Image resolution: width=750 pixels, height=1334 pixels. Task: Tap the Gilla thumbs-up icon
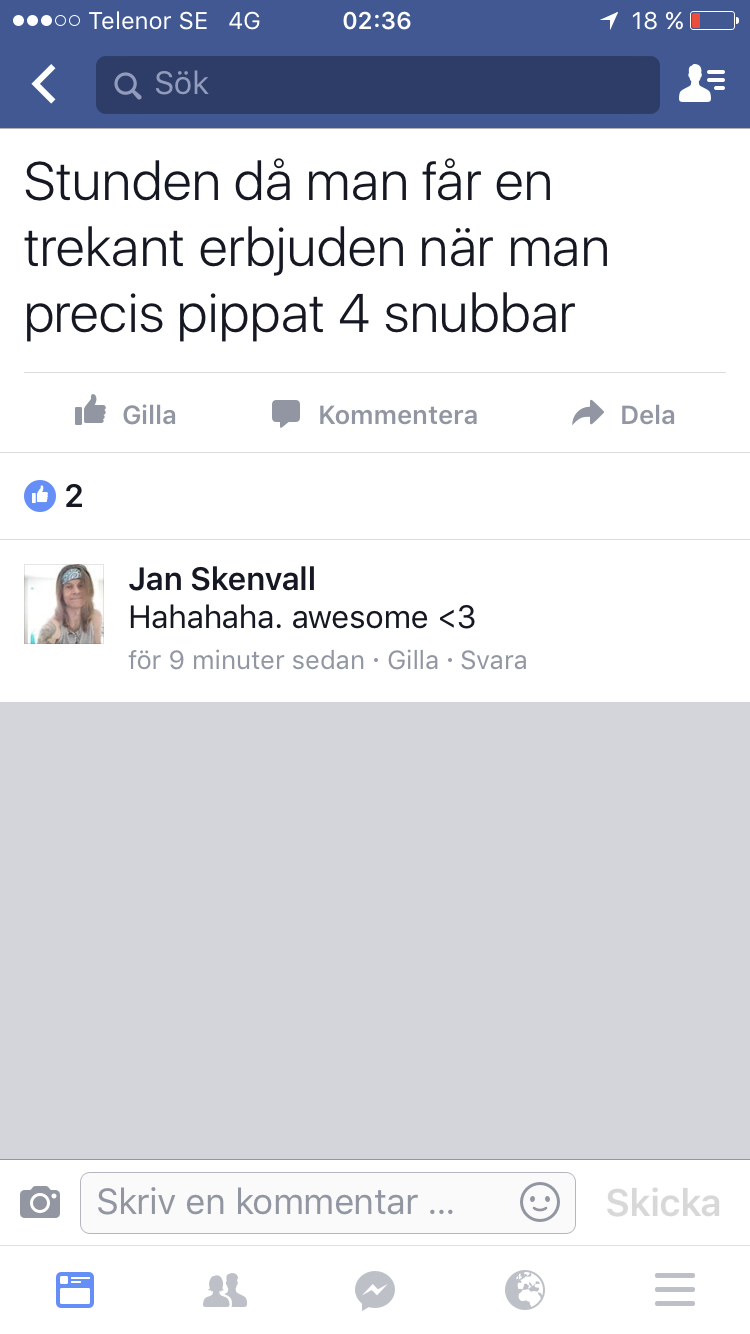click(x=91, y=412)
